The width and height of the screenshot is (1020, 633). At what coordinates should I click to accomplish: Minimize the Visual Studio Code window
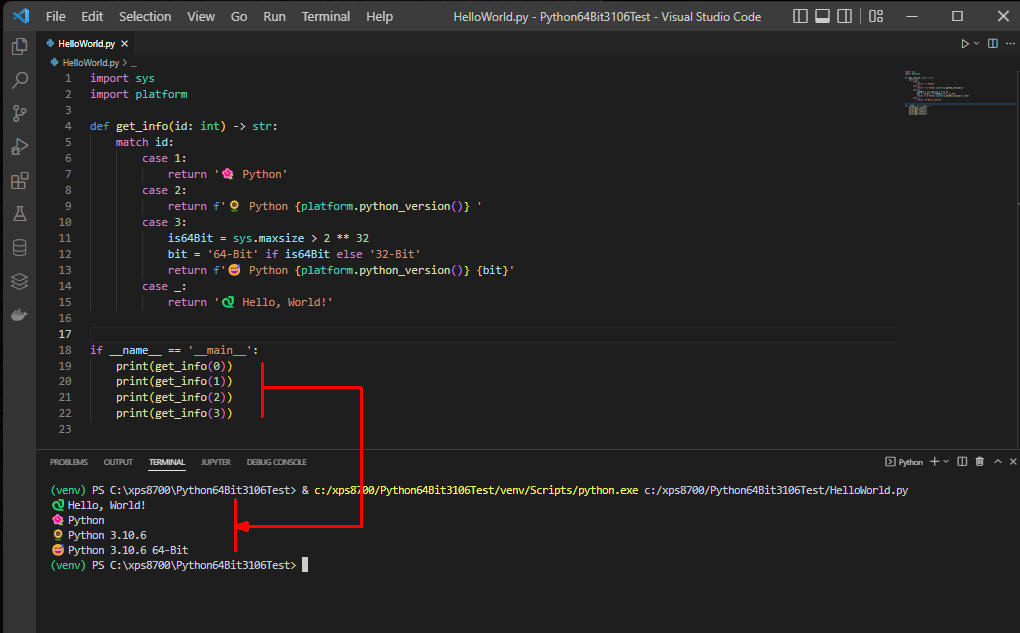pos(912,16)
